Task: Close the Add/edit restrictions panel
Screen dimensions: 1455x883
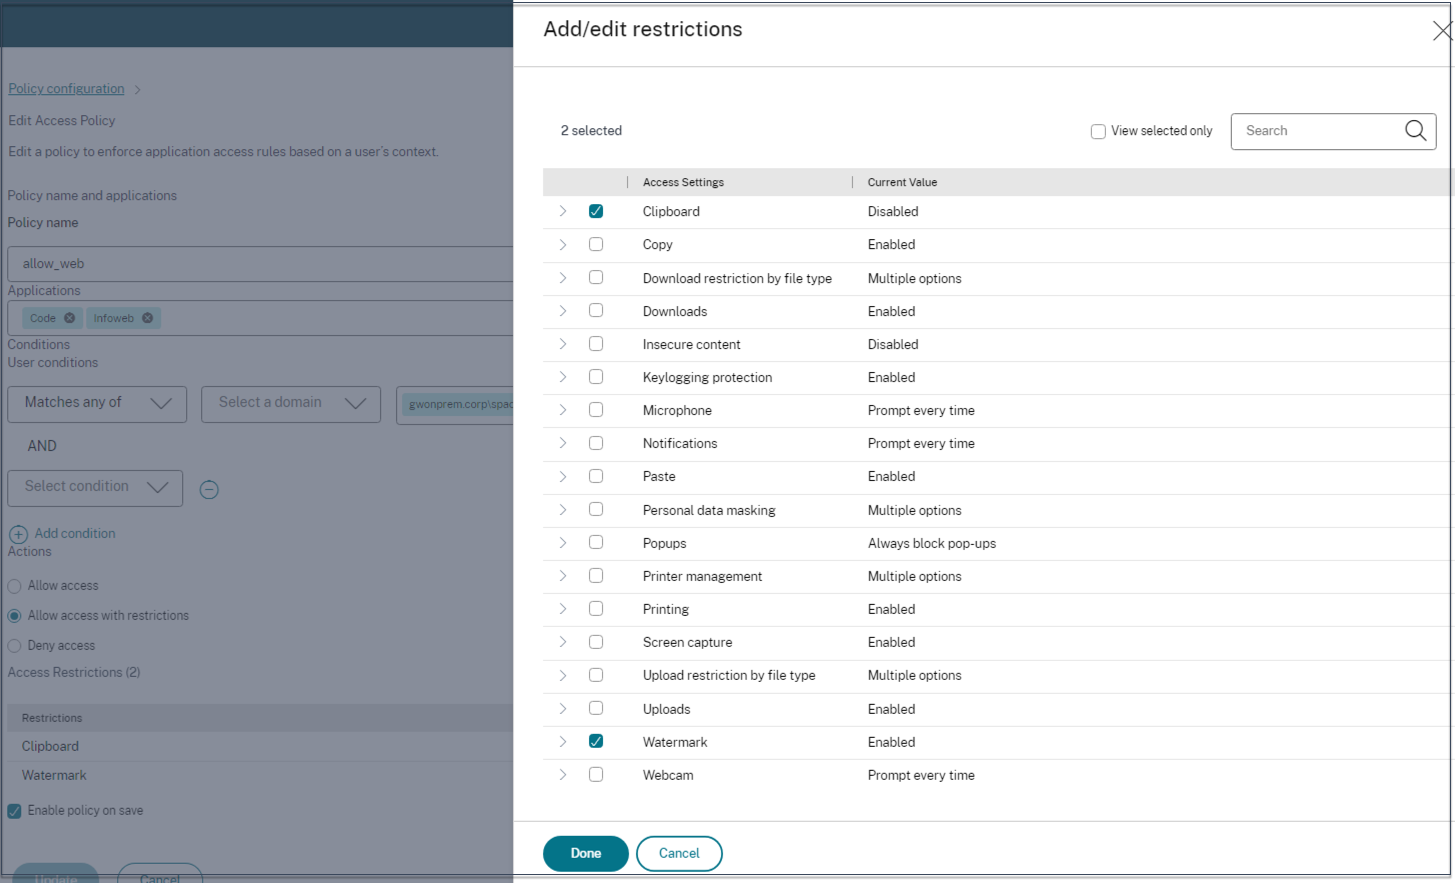Action: click(x=1441, y=31)
